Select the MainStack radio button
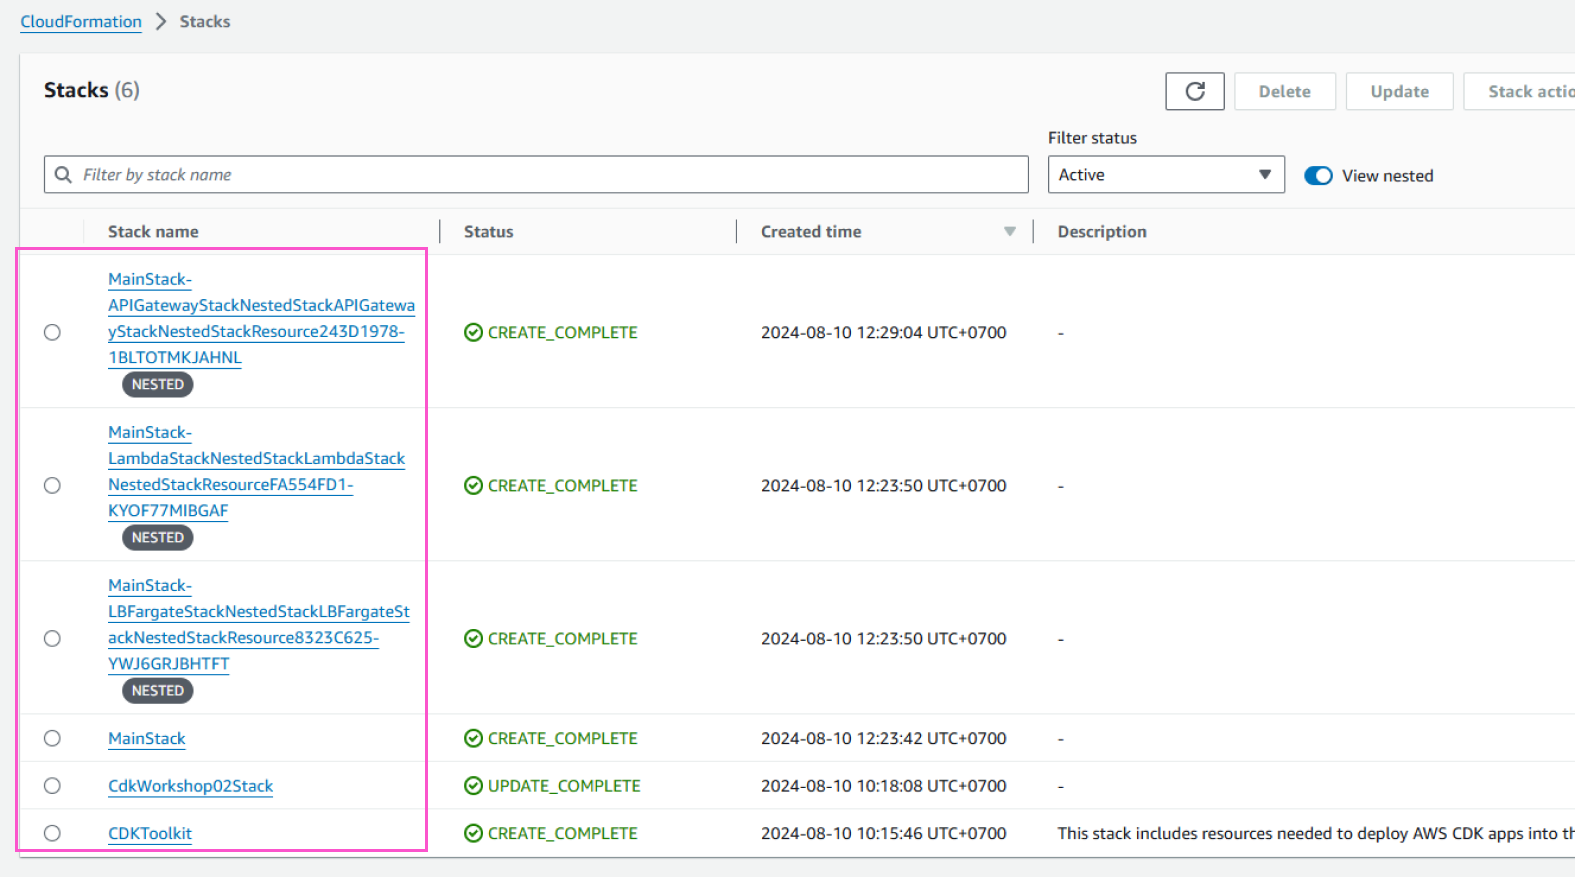1575x877 pixels. 52,738
